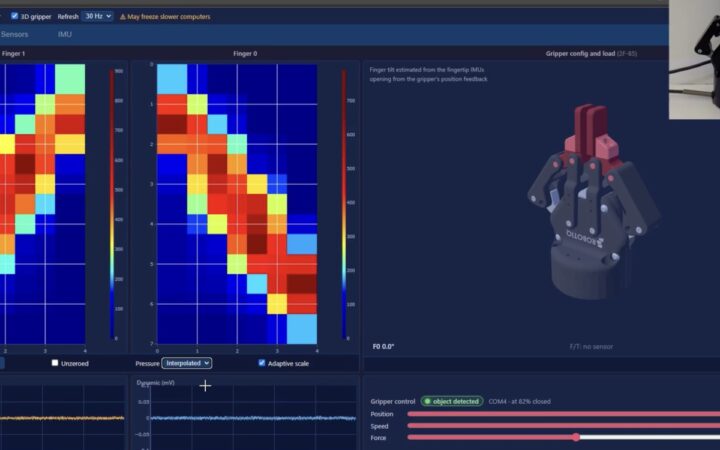Image resolution: width=720 pixels, height=450 pixels.
Task: Adjust the Speed slider bar
Action: point(563,426)
